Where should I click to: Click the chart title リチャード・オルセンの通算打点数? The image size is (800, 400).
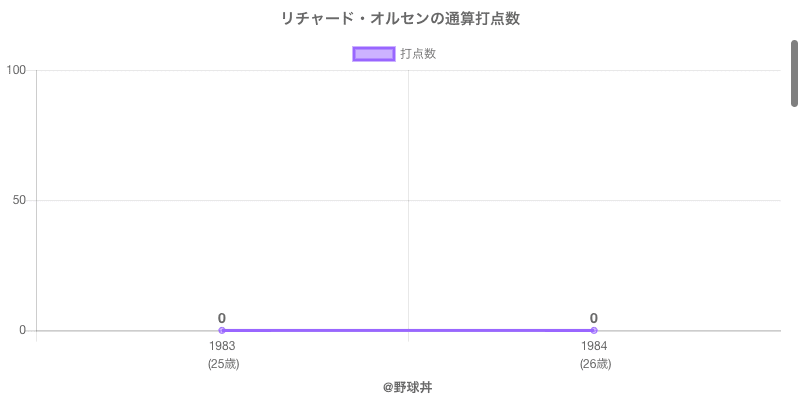[400, 19]
